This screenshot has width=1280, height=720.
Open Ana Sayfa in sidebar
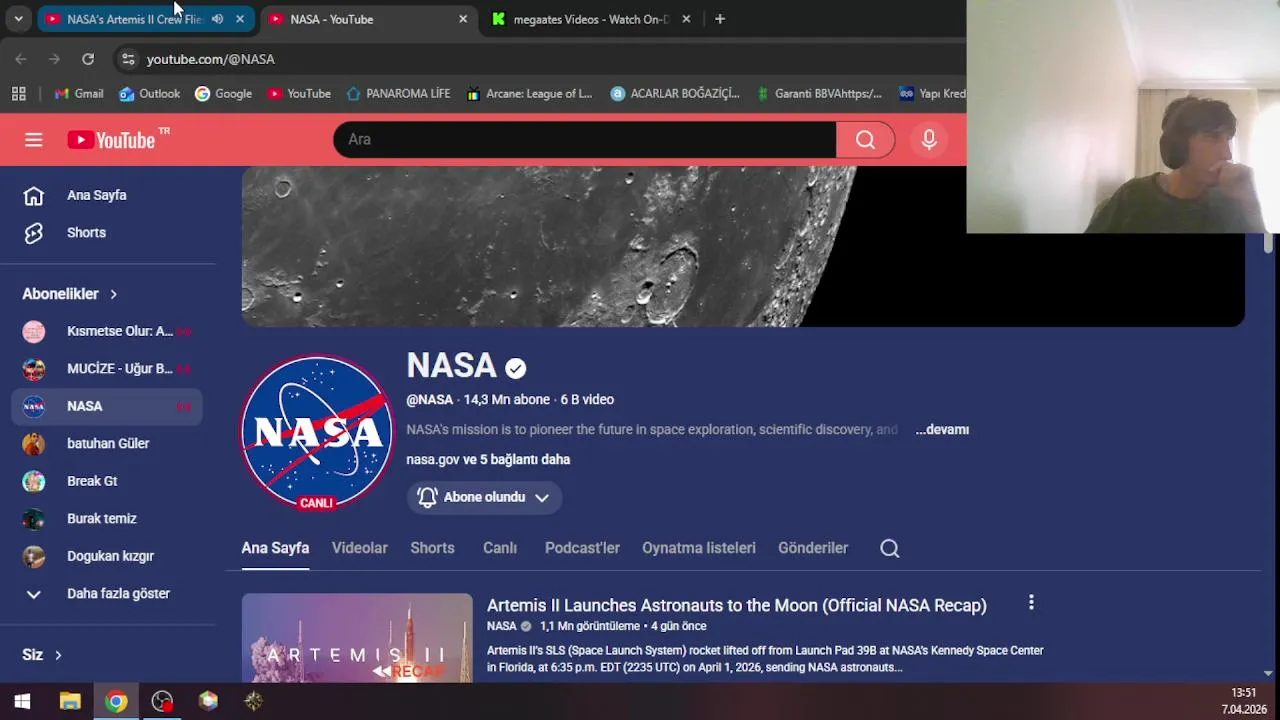coord(108,195)
